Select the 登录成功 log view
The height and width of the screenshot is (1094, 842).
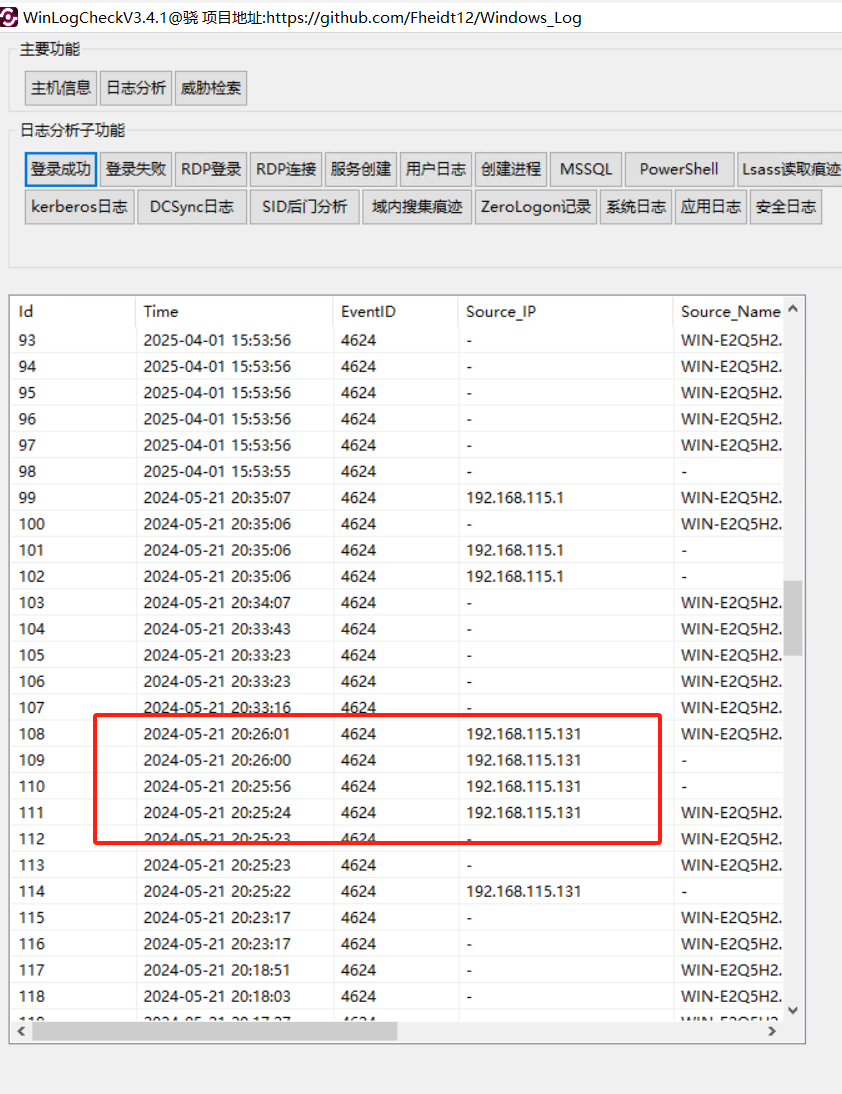tap(61, 170)
